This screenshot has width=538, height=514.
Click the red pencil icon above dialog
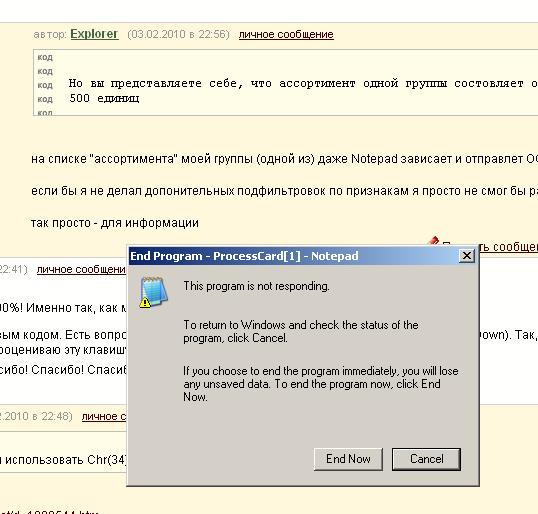pyautogui.click(x=433, y=240)
